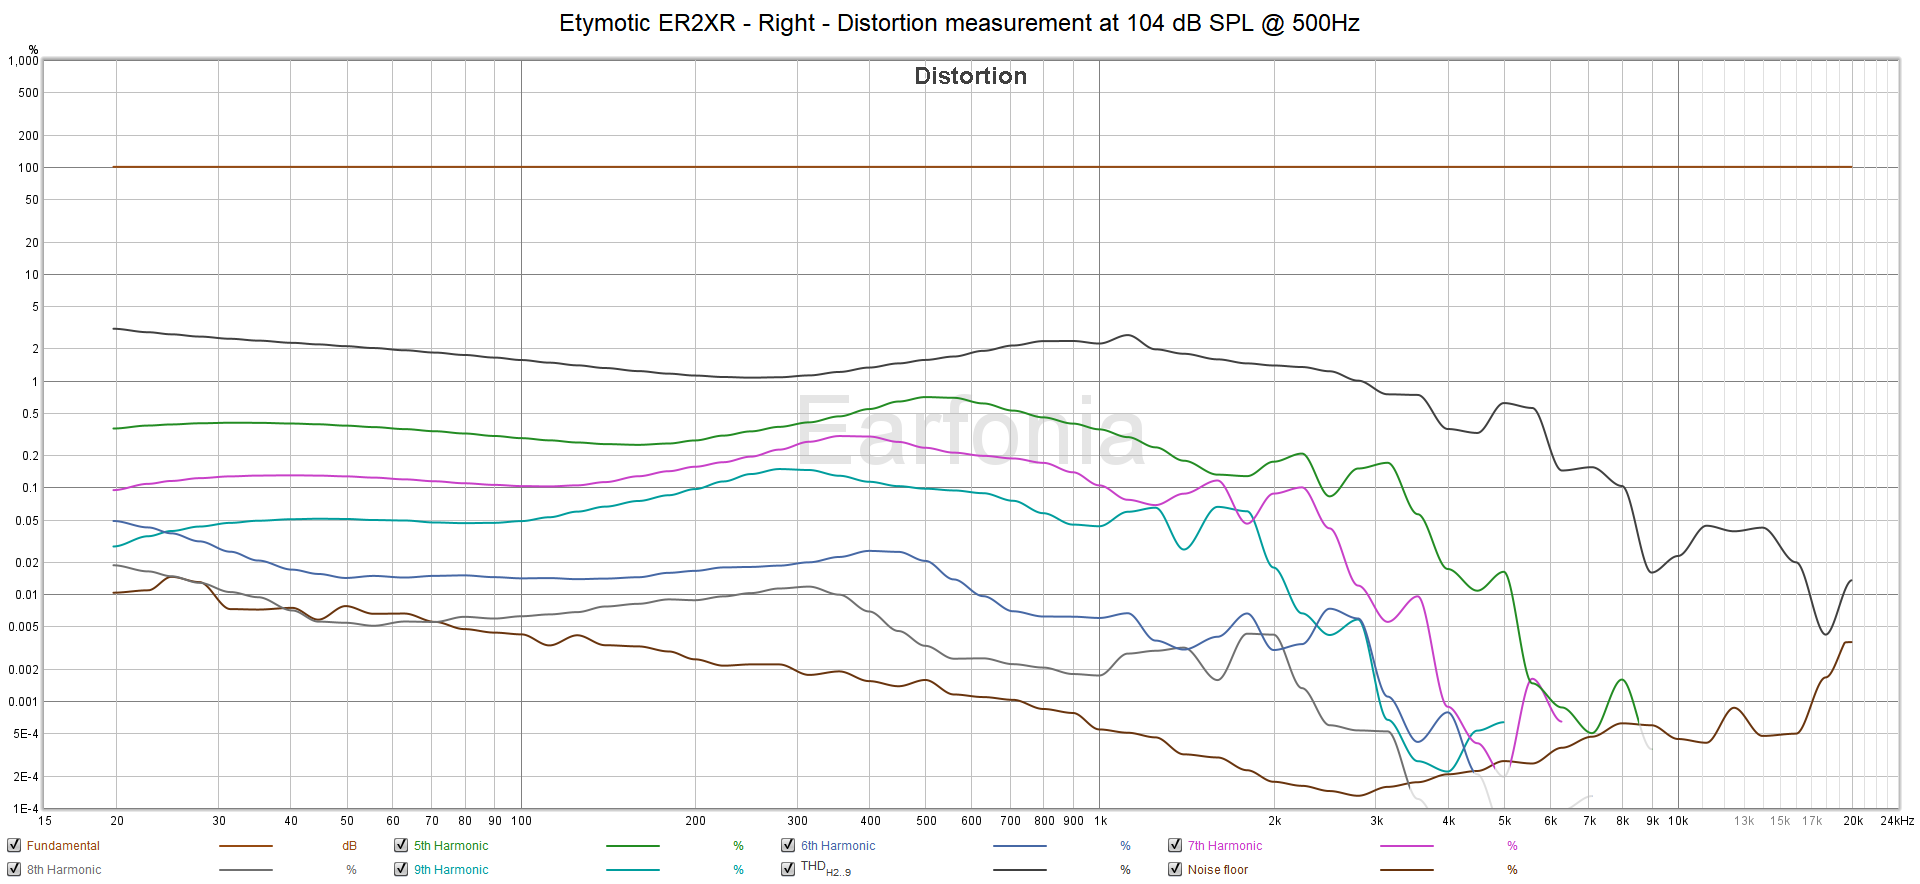Viewport: 1920px width, 884px height.
Task: Click the brown Fundamental line swatch
Action: (245, 846)
